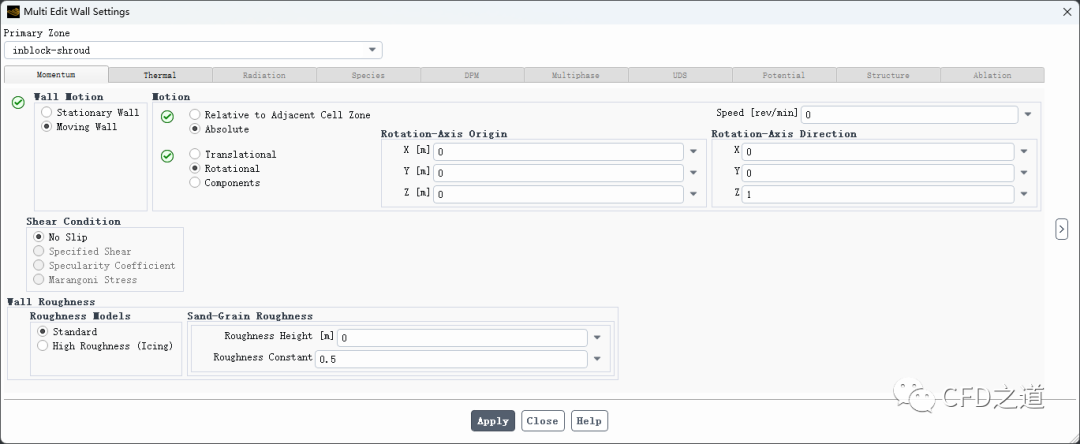1080x444 pixels.
Task: Switch to the Thermal tab
Action: point(160,75)
